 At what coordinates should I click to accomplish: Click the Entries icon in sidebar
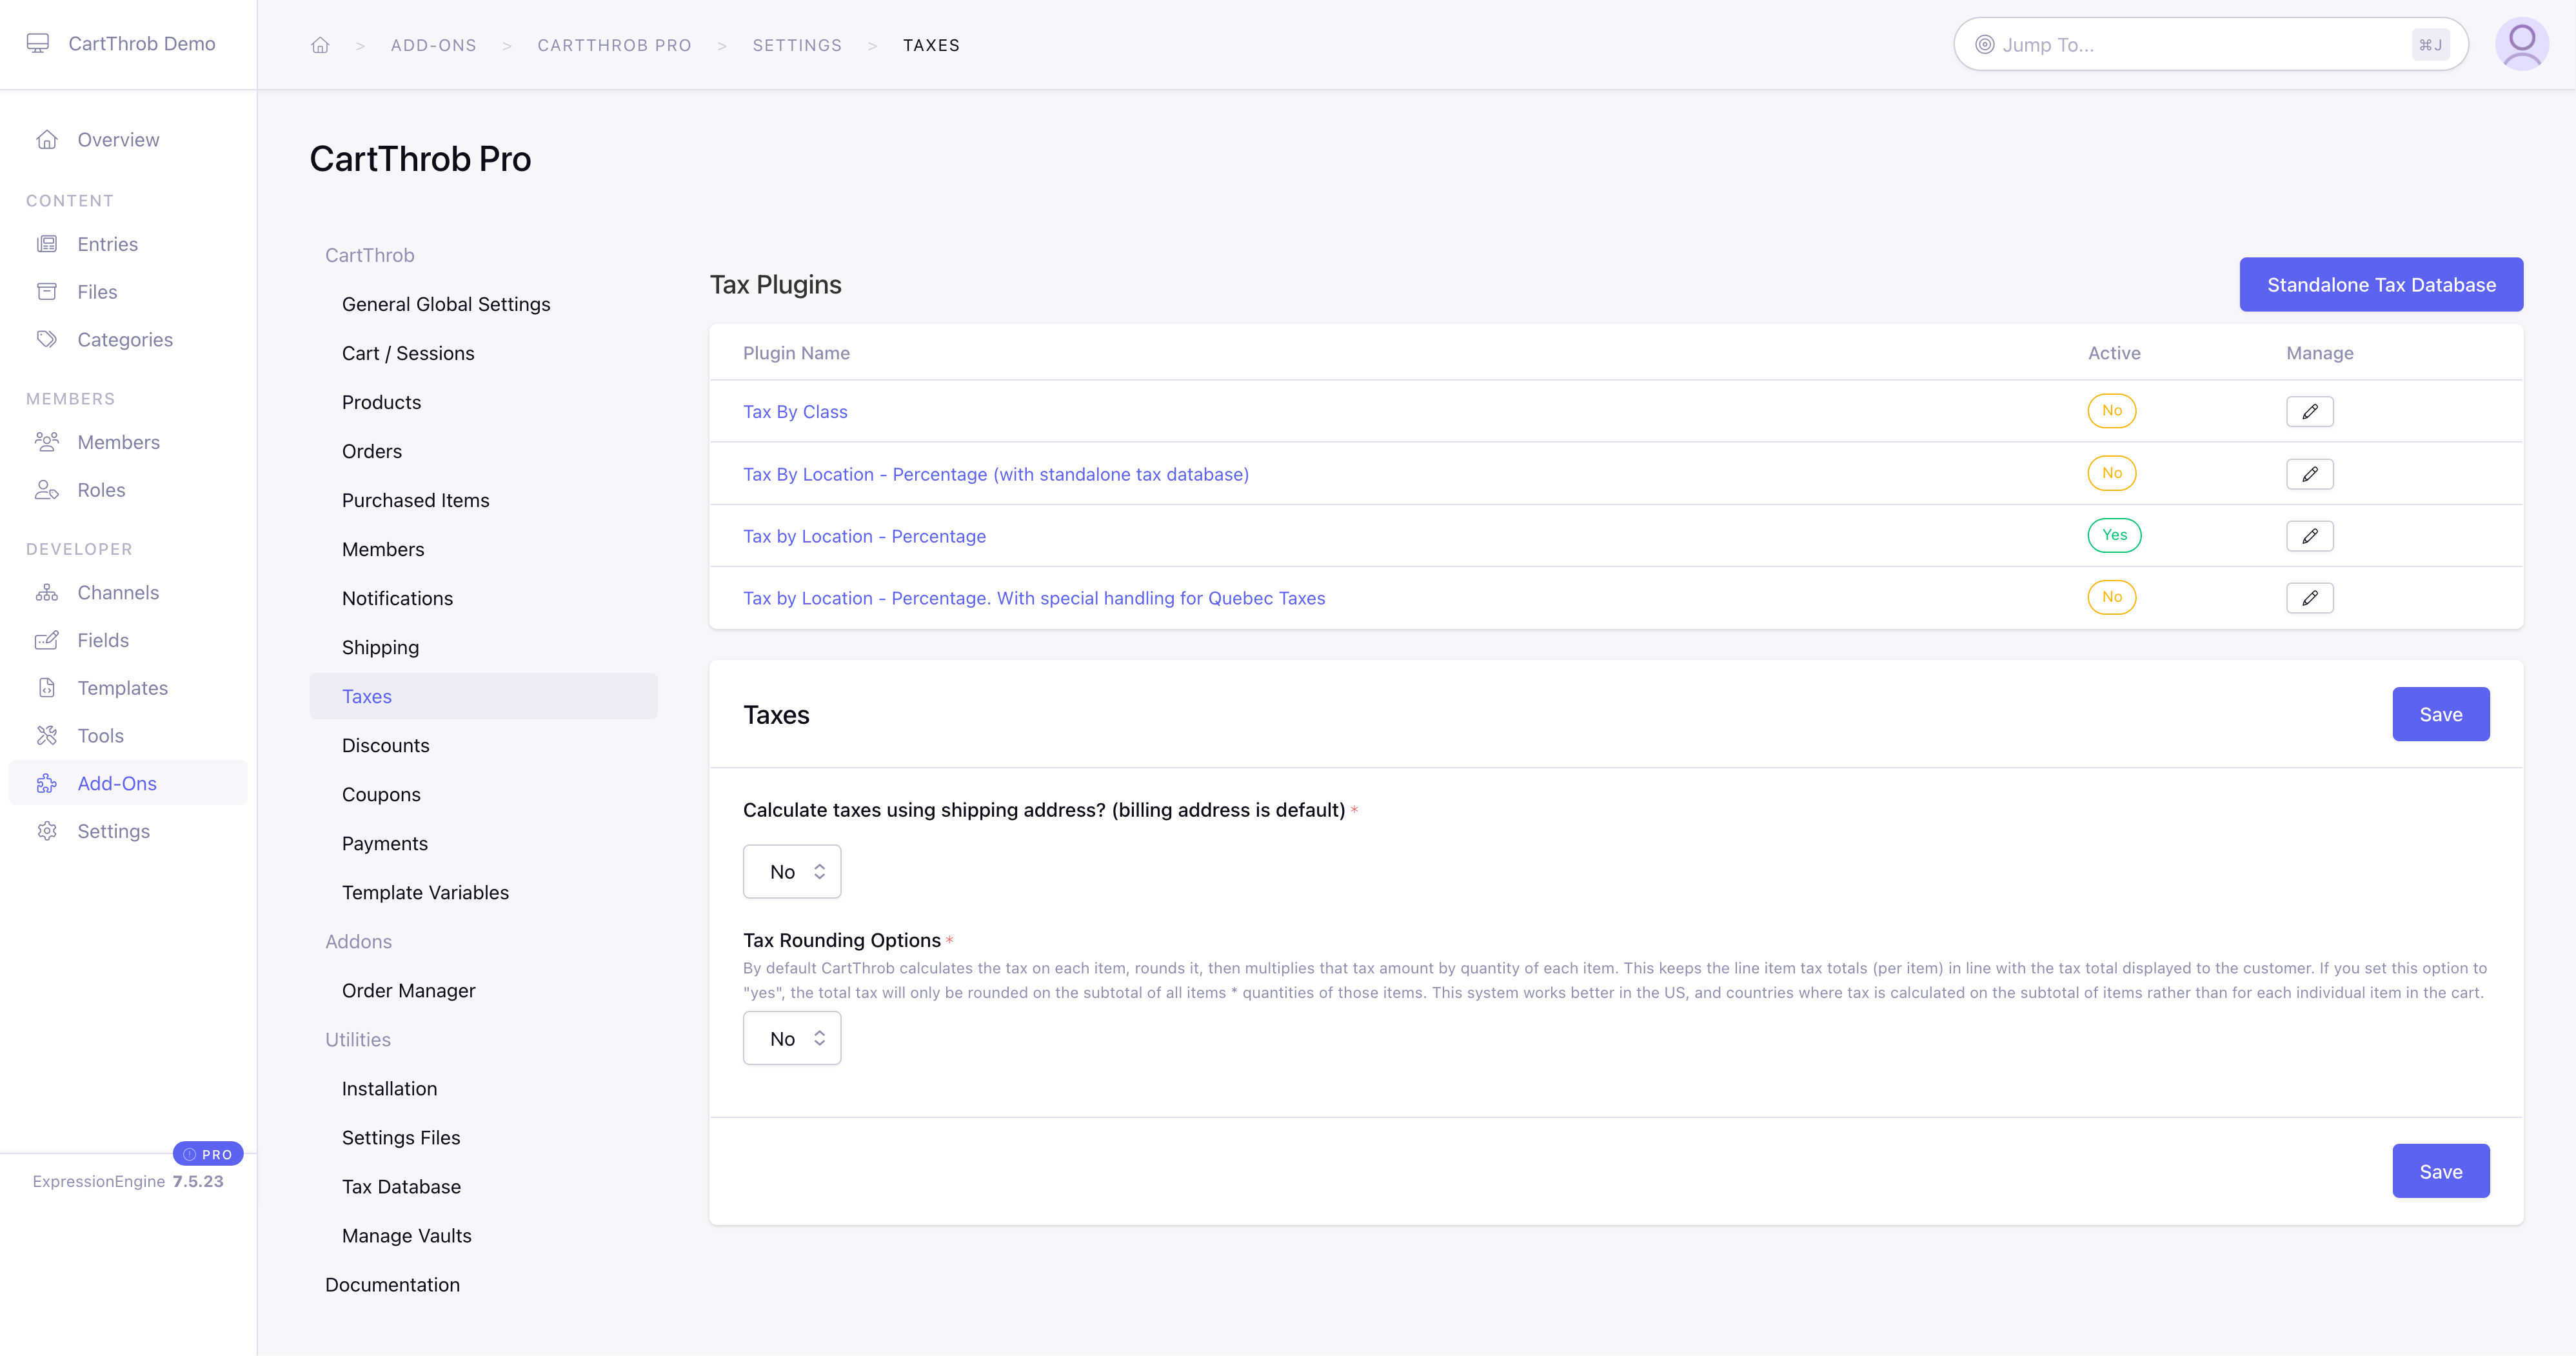tap(47, 244)
